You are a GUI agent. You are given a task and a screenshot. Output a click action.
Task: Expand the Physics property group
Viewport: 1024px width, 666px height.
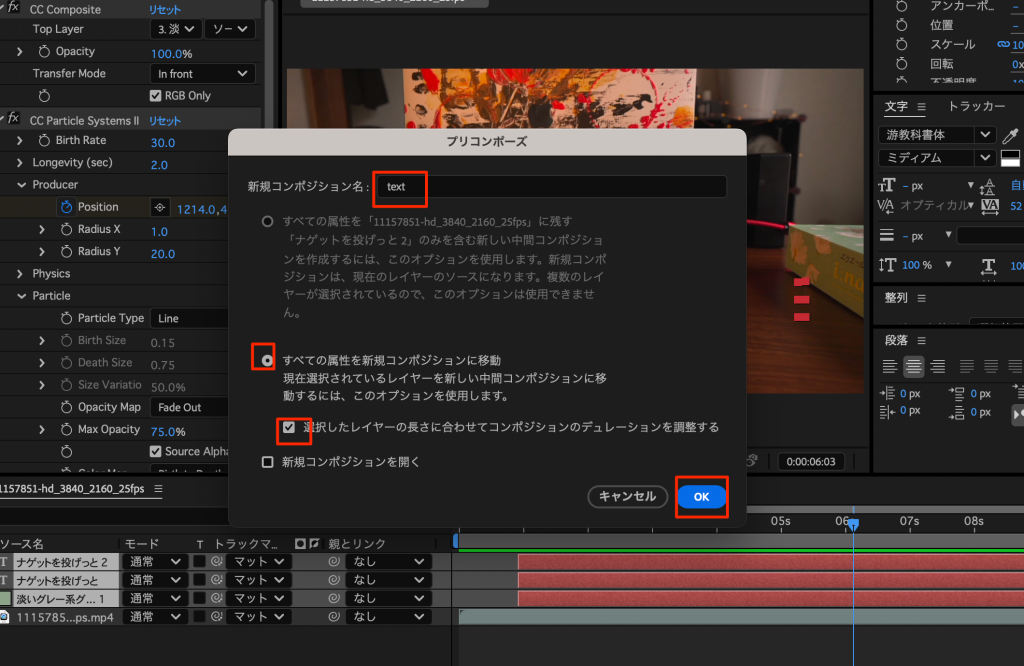click(20, 274)
